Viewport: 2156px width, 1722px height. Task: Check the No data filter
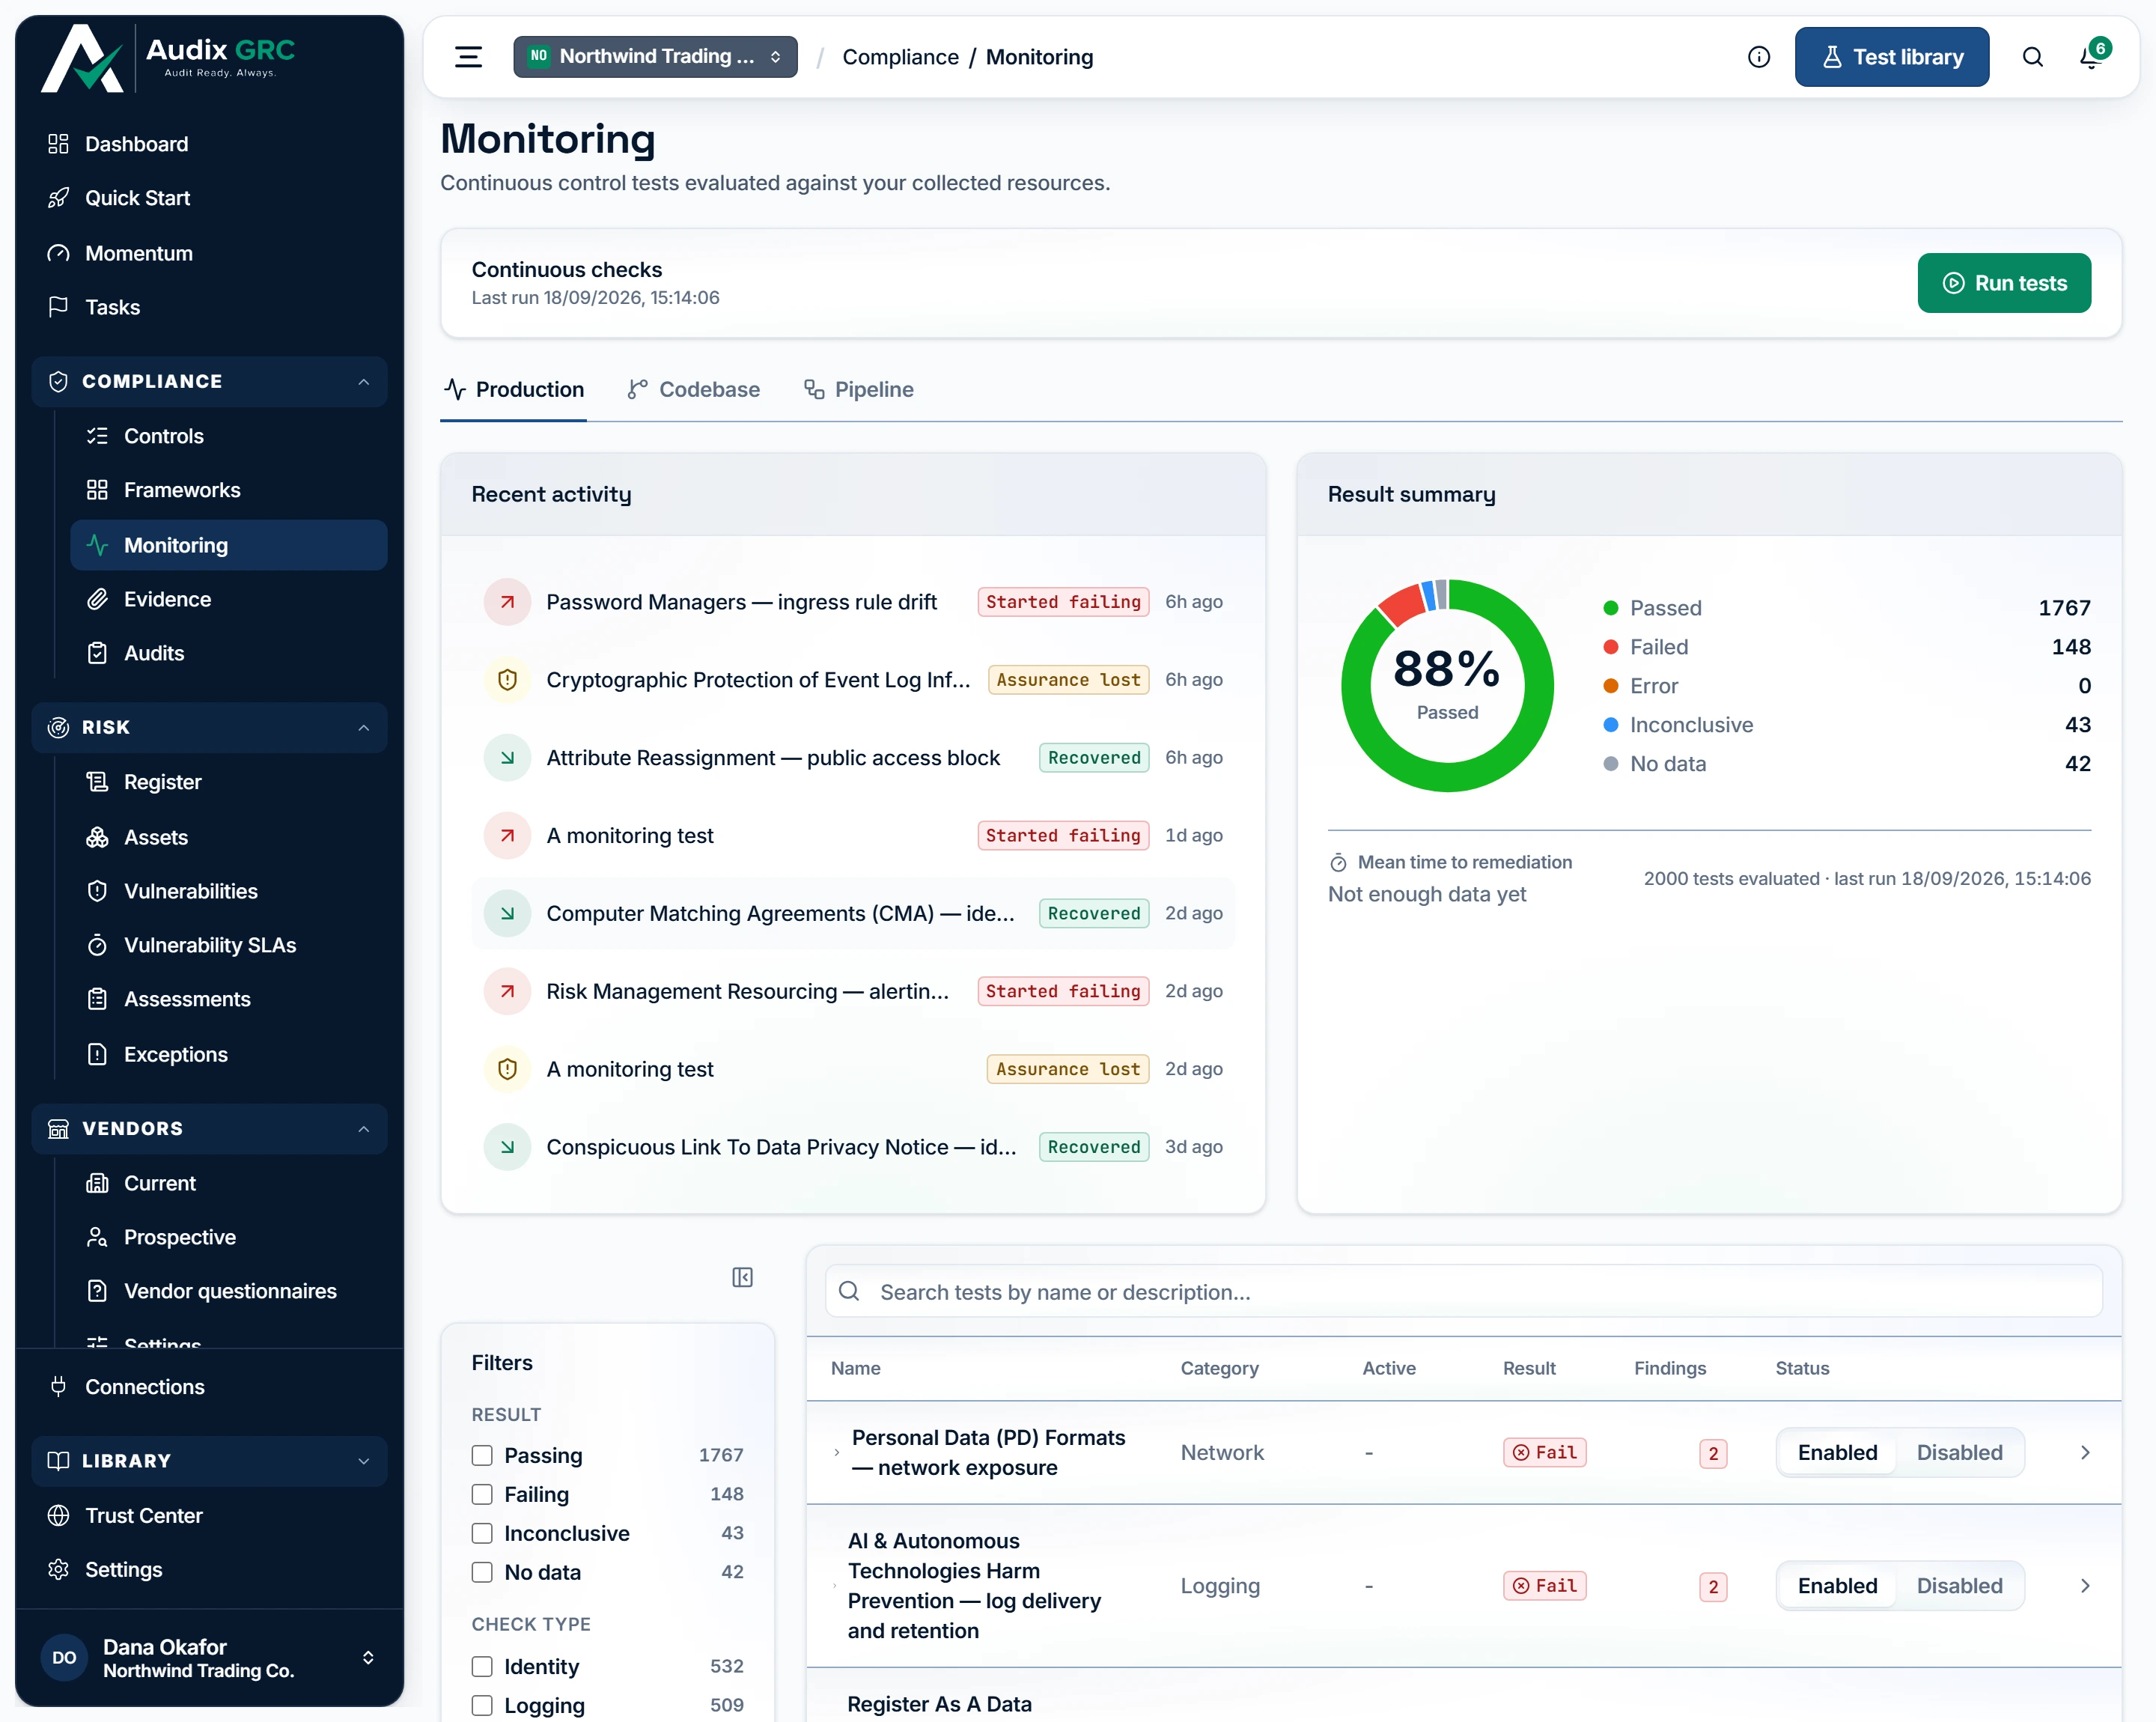[482, 1572]
